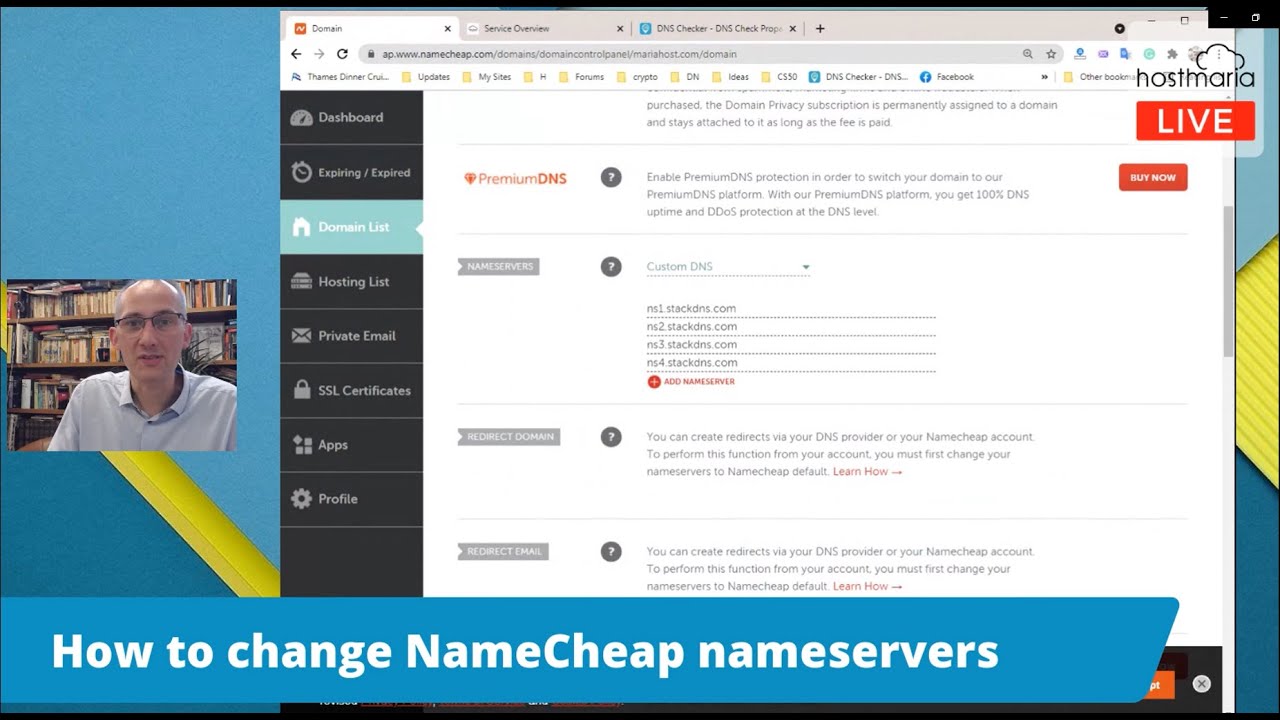Click the ns2.stackdns.com nameserver field
Viewport: 1280px width, 720px height.
[x=790, y=327]
